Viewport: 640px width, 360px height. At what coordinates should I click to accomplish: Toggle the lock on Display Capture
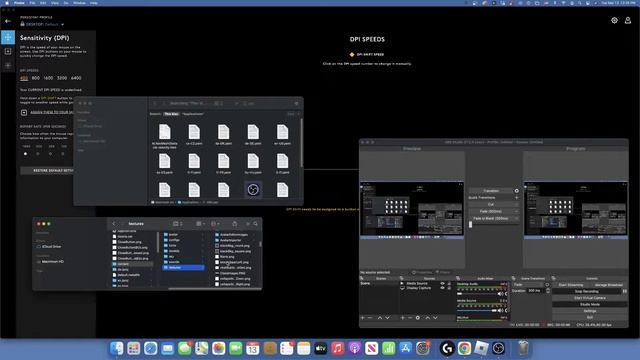coord(449,288)
